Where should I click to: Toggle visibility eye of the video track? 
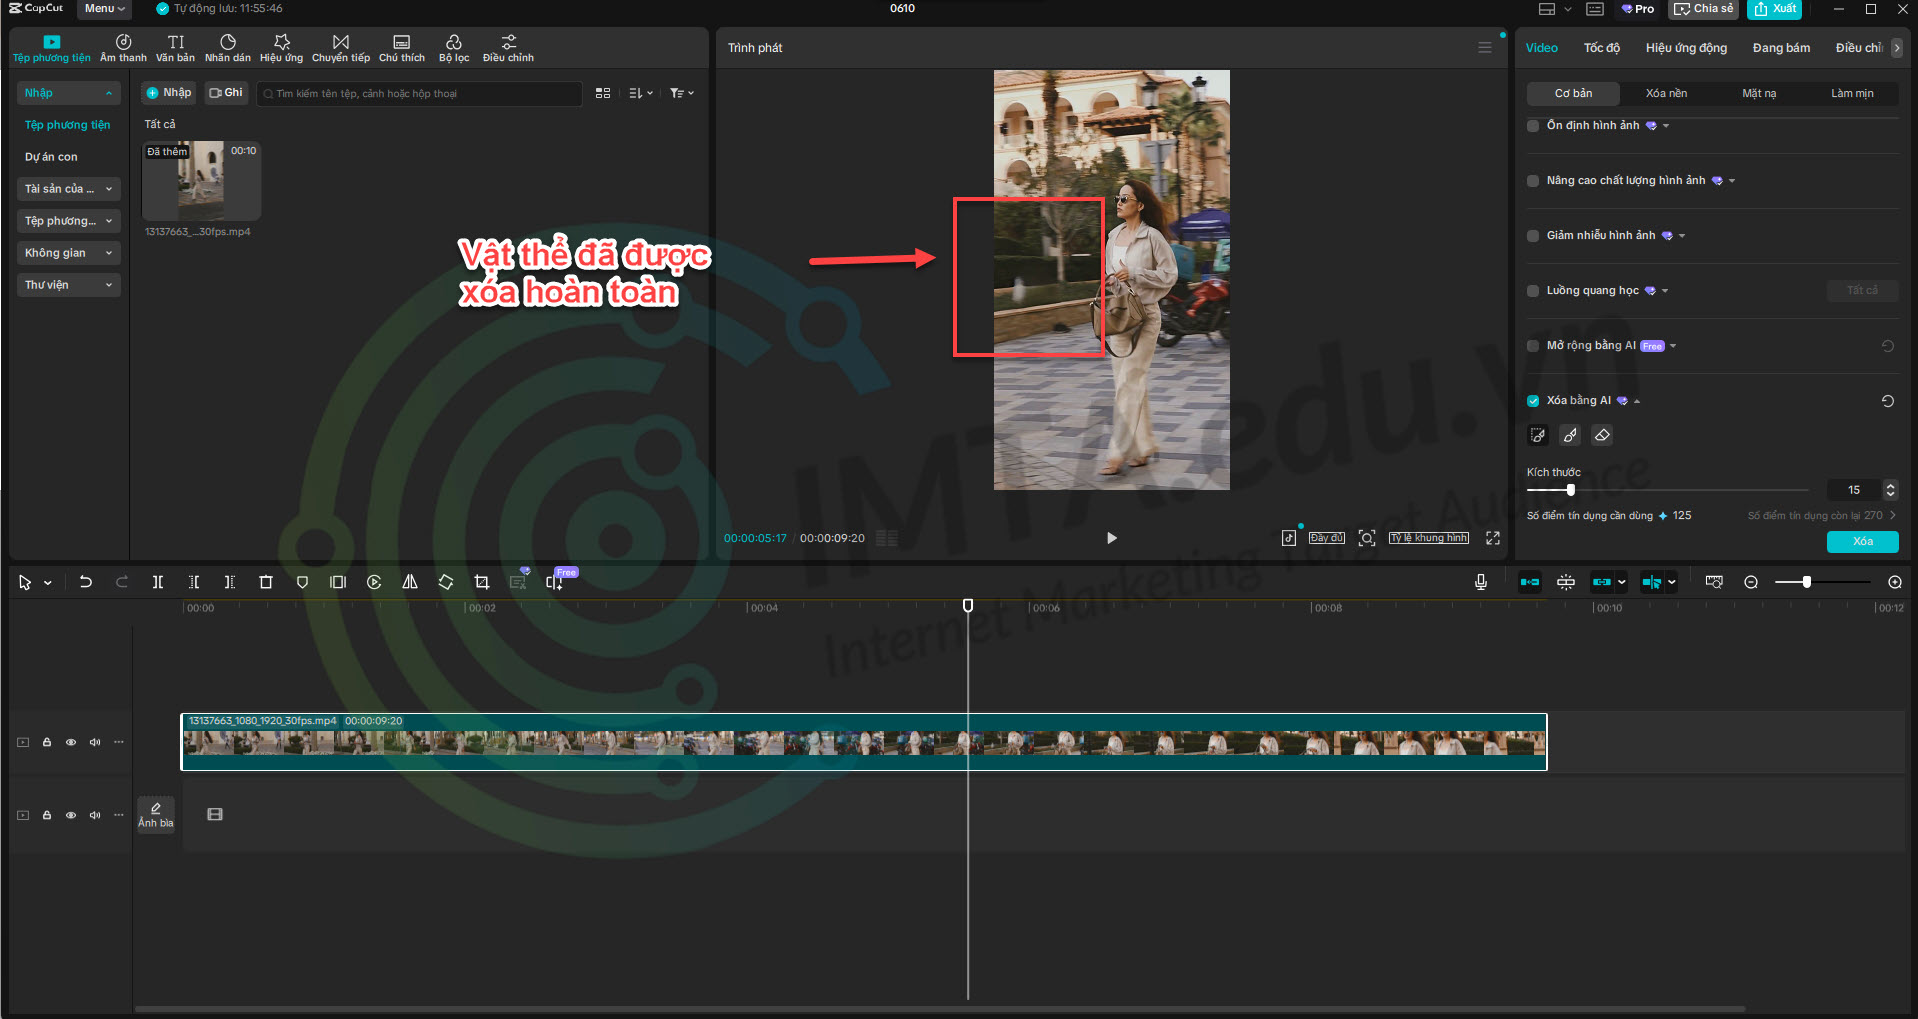pyautogui.click(x=71, y=742)
